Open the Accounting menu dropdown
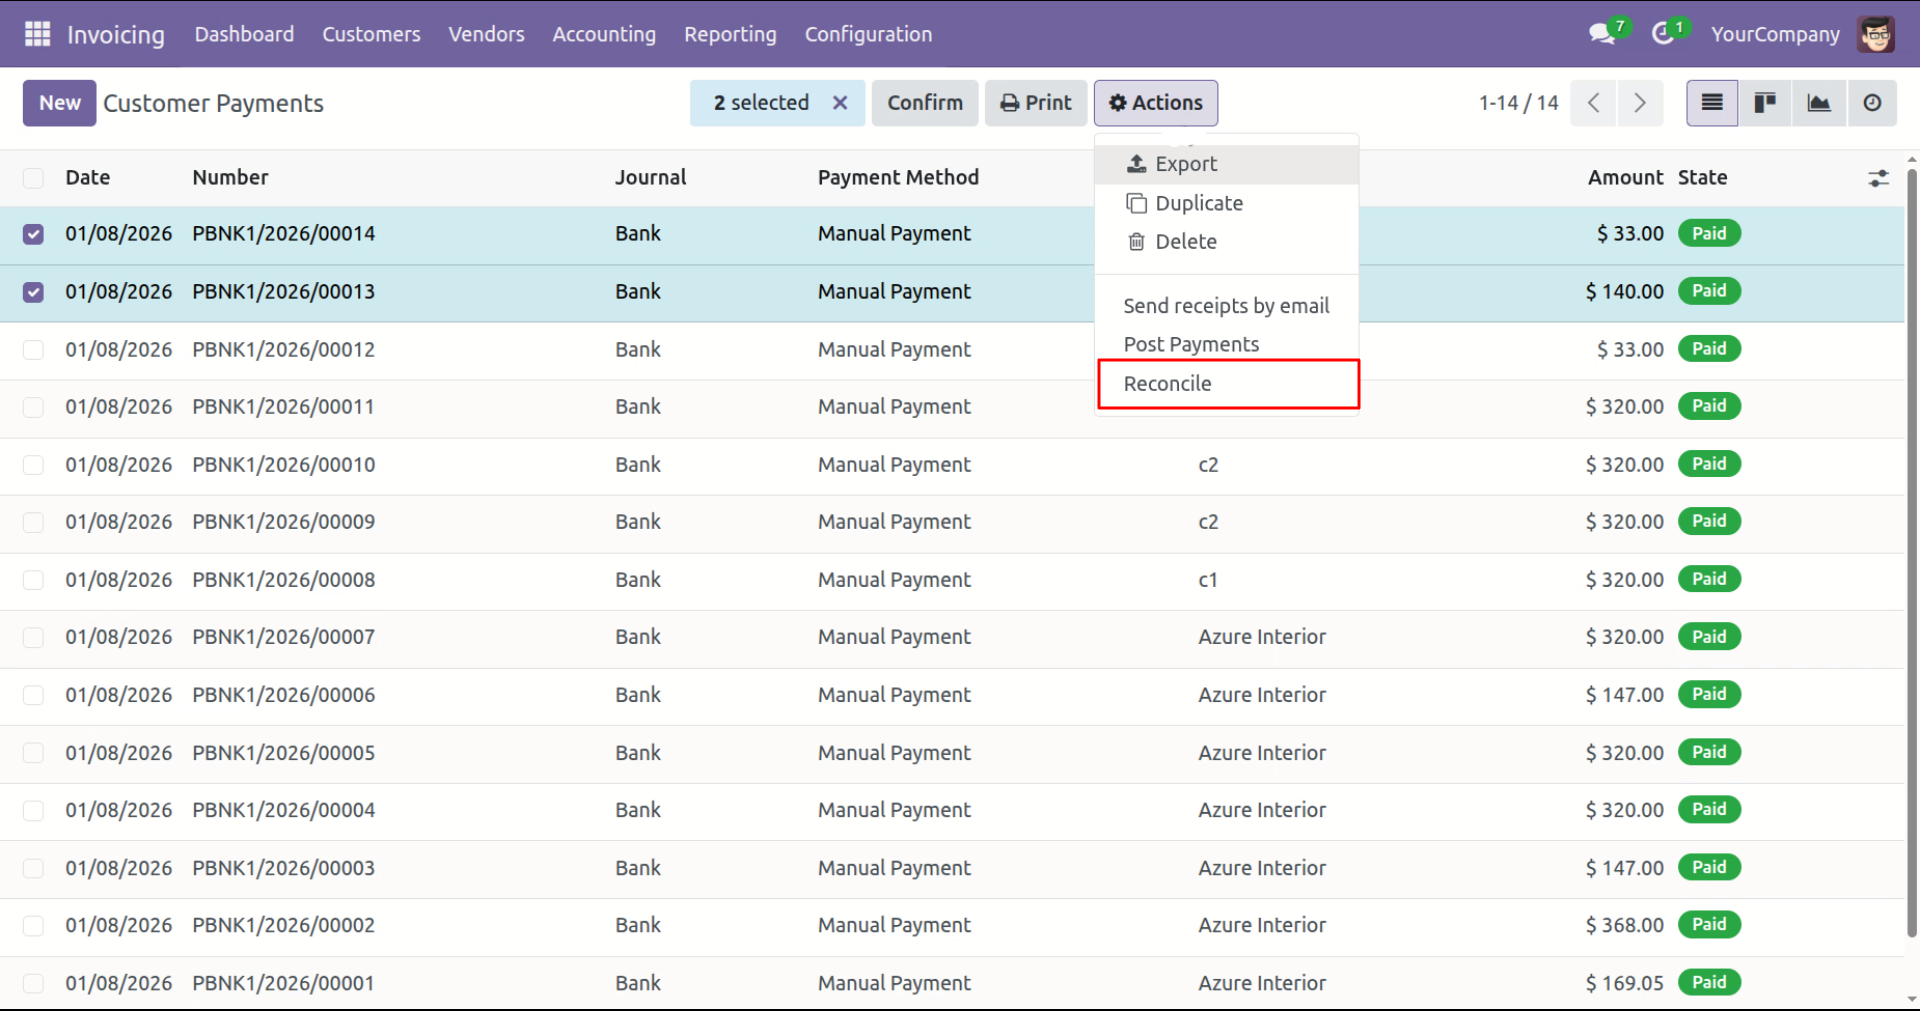 pyautogui.click(x=604, y=34)
